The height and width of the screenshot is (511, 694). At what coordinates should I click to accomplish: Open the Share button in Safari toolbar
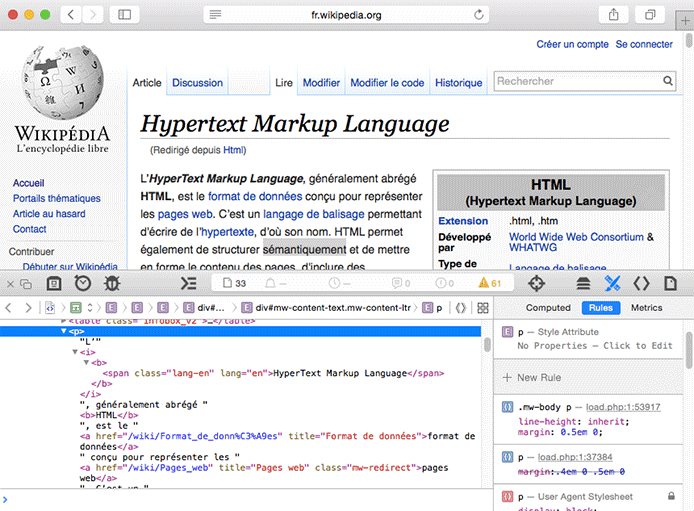613,15
